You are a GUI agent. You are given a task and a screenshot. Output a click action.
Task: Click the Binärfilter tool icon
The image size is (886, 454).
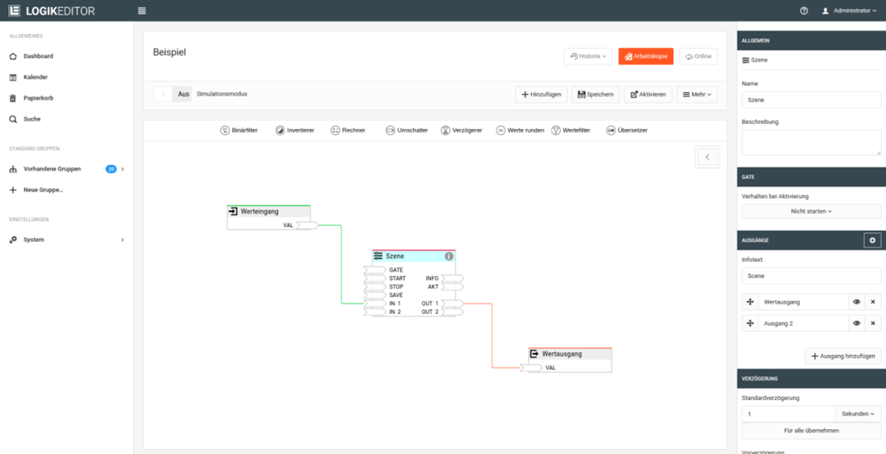[225, 131]
